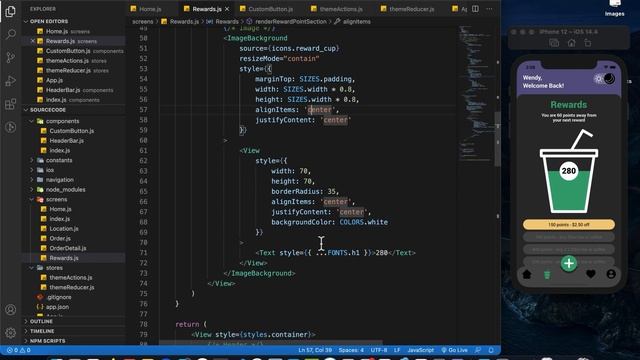Viewport: 640px width, 360px height.
Task: Click the LF line ending in status bar
Action: pyautogui.click(x=397, y=350)
